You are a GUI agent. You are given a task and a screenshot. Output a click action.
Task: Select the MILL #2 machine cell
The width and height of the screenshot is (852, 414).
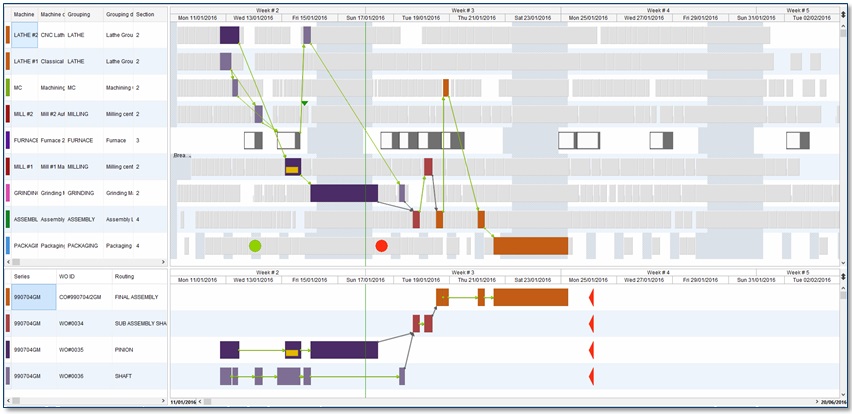(x=24, y=114)
